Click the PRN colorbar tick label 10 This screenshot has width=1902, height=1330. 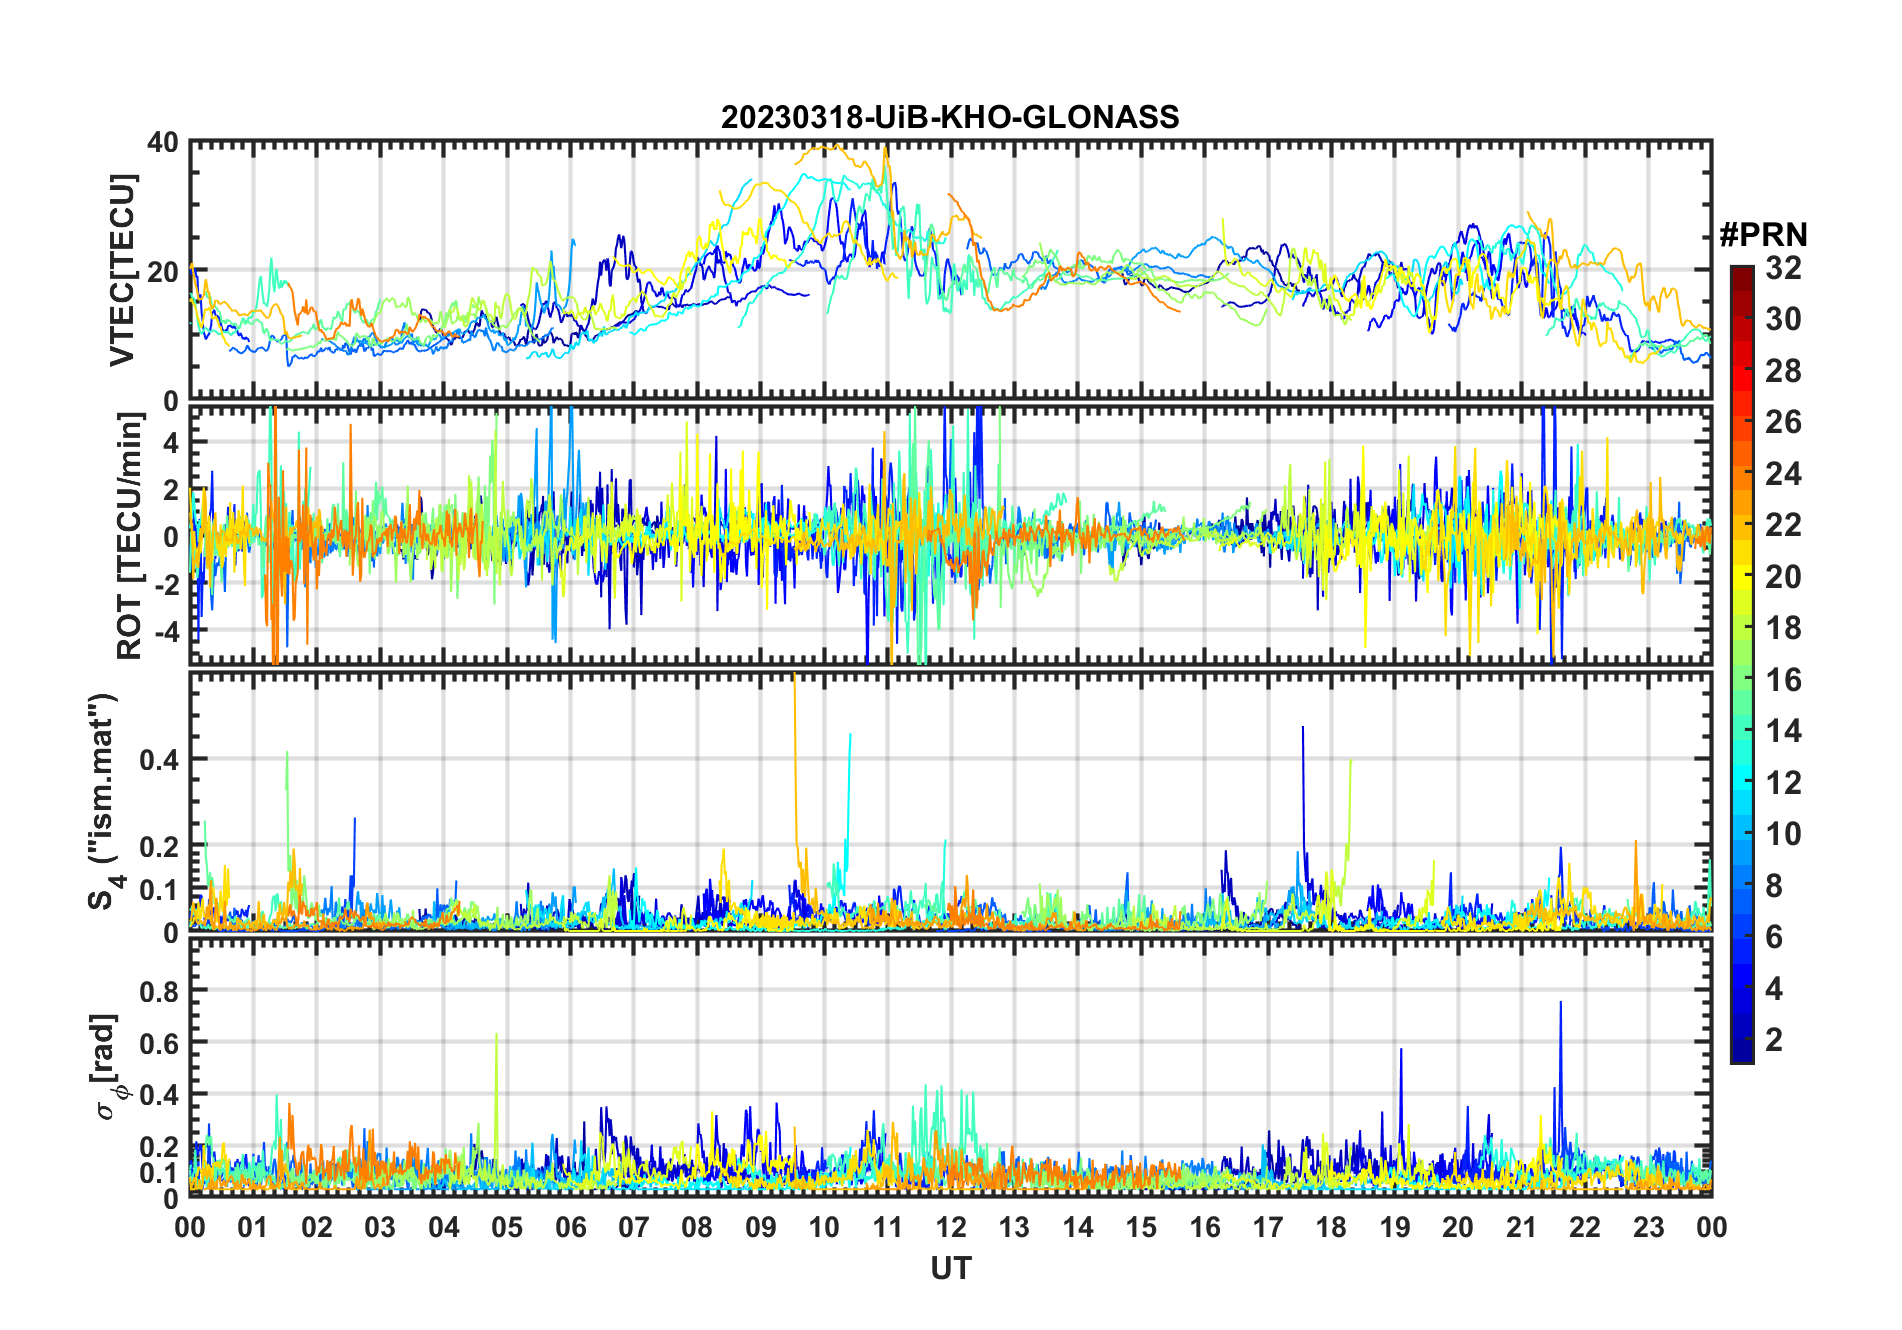tap(1783, 834)
